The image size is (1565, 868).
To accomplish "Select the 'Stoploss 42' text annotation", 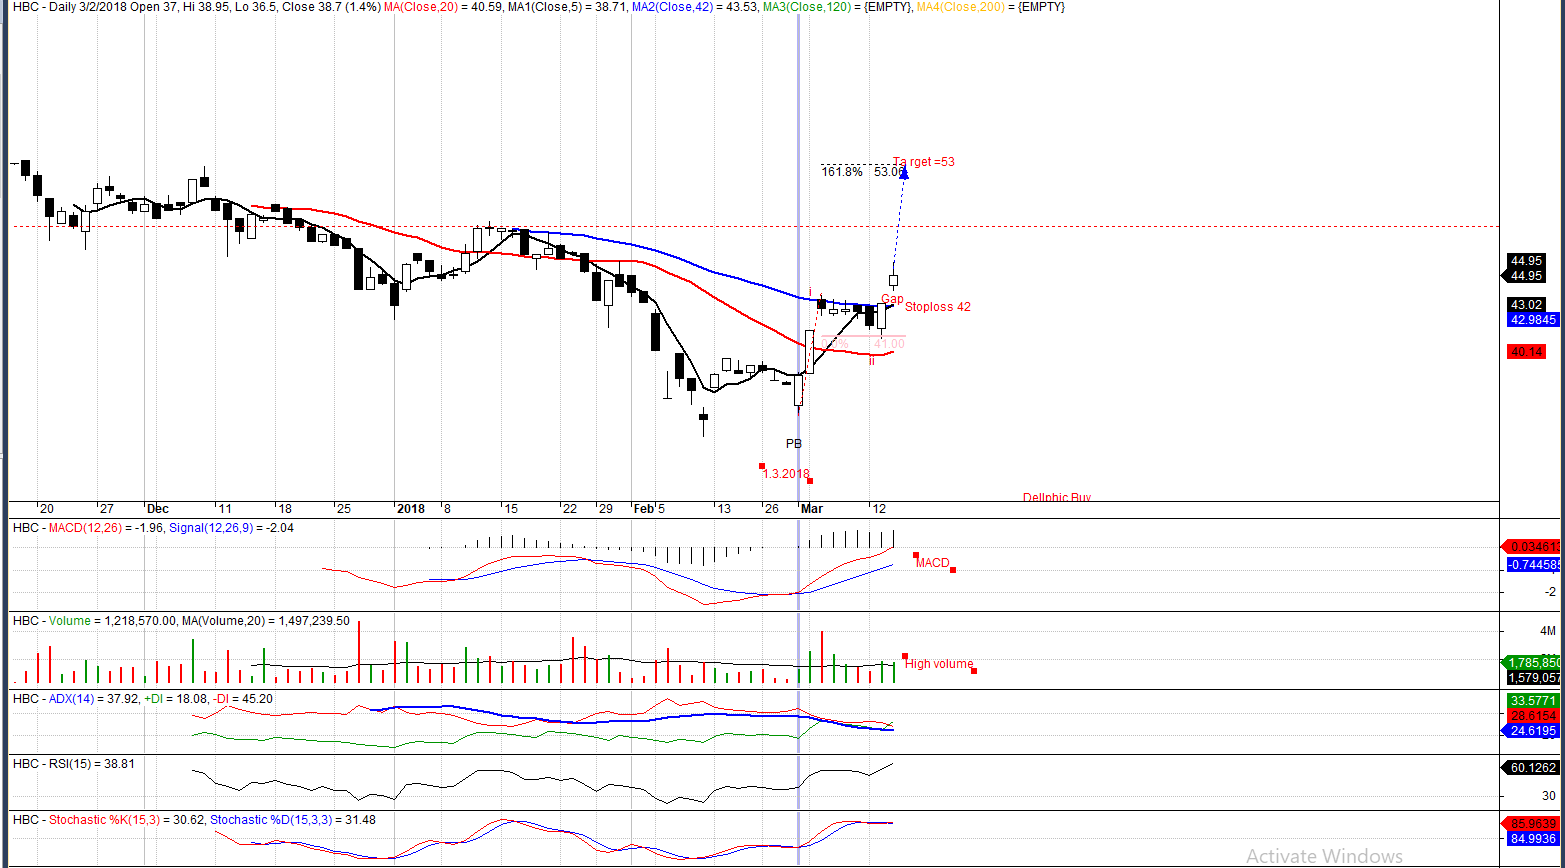I will point(937,307).
